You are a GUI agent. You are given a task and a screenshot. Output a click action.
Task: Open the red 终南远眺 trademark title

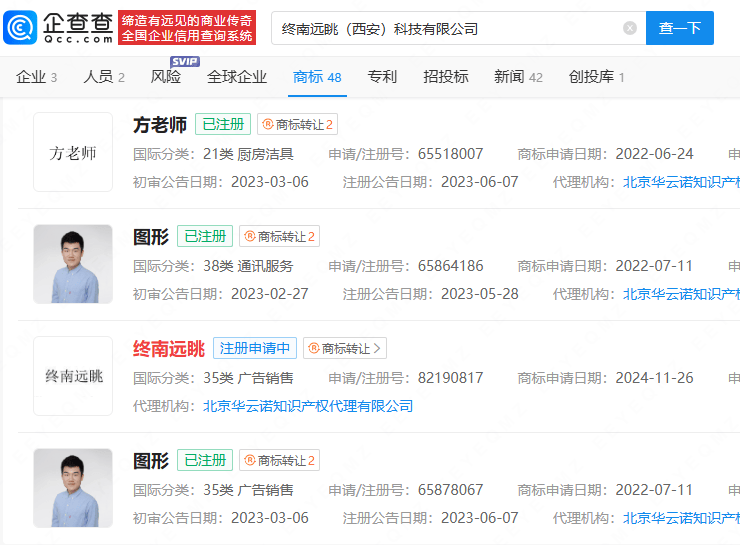click(x=168, y=349)
